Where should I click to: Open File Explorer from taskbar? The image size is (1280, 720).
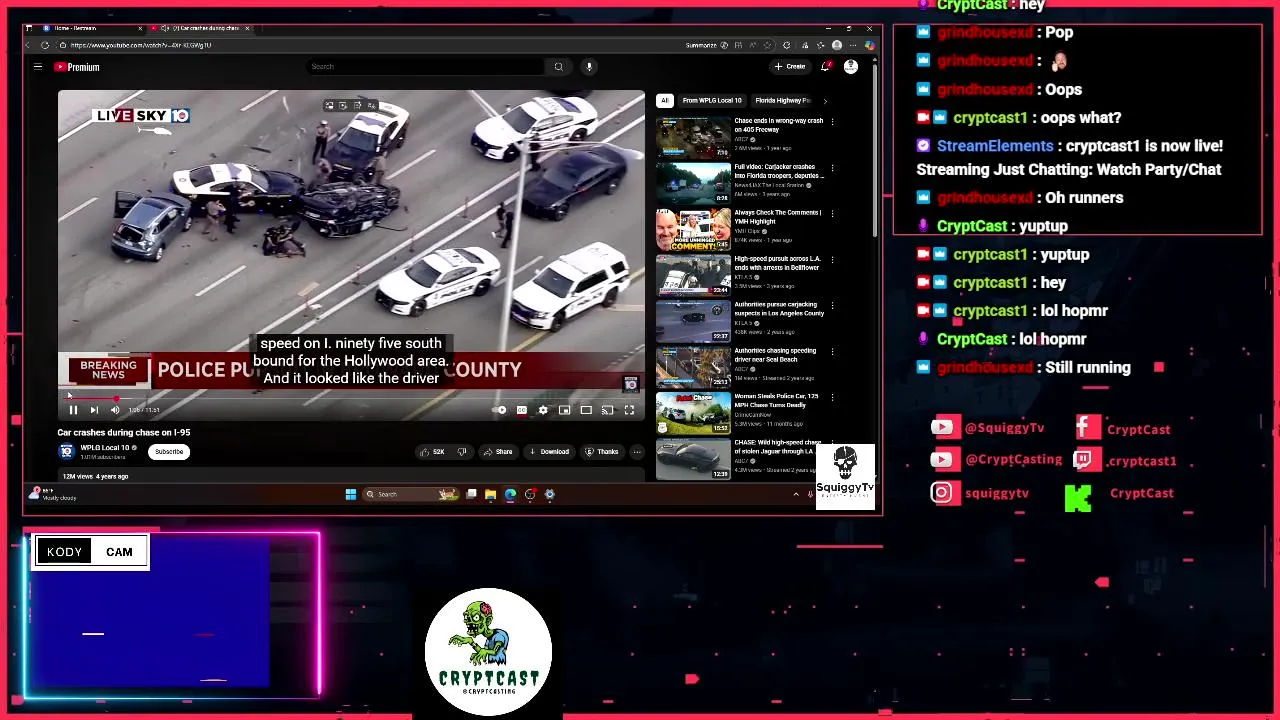pos(490,494)
